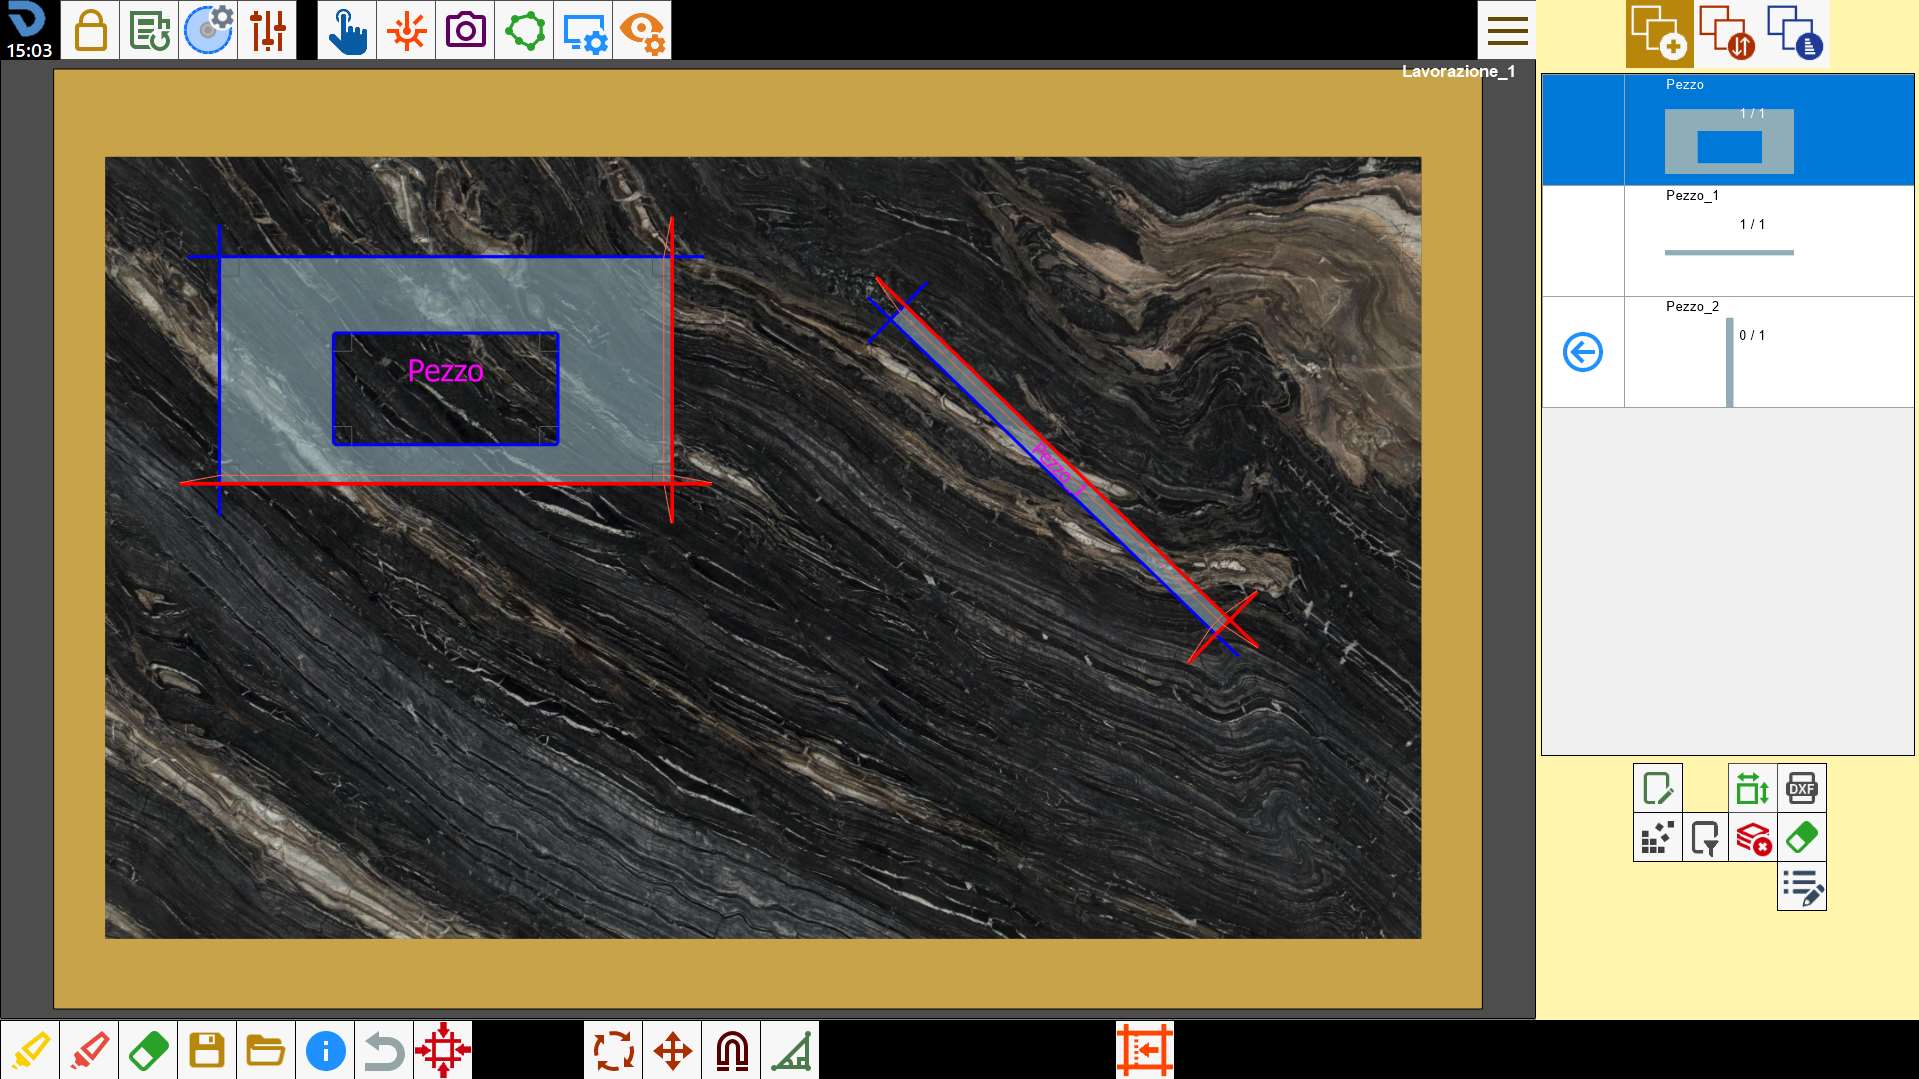Open the camera snapshot tool

[x=465, y=30]
